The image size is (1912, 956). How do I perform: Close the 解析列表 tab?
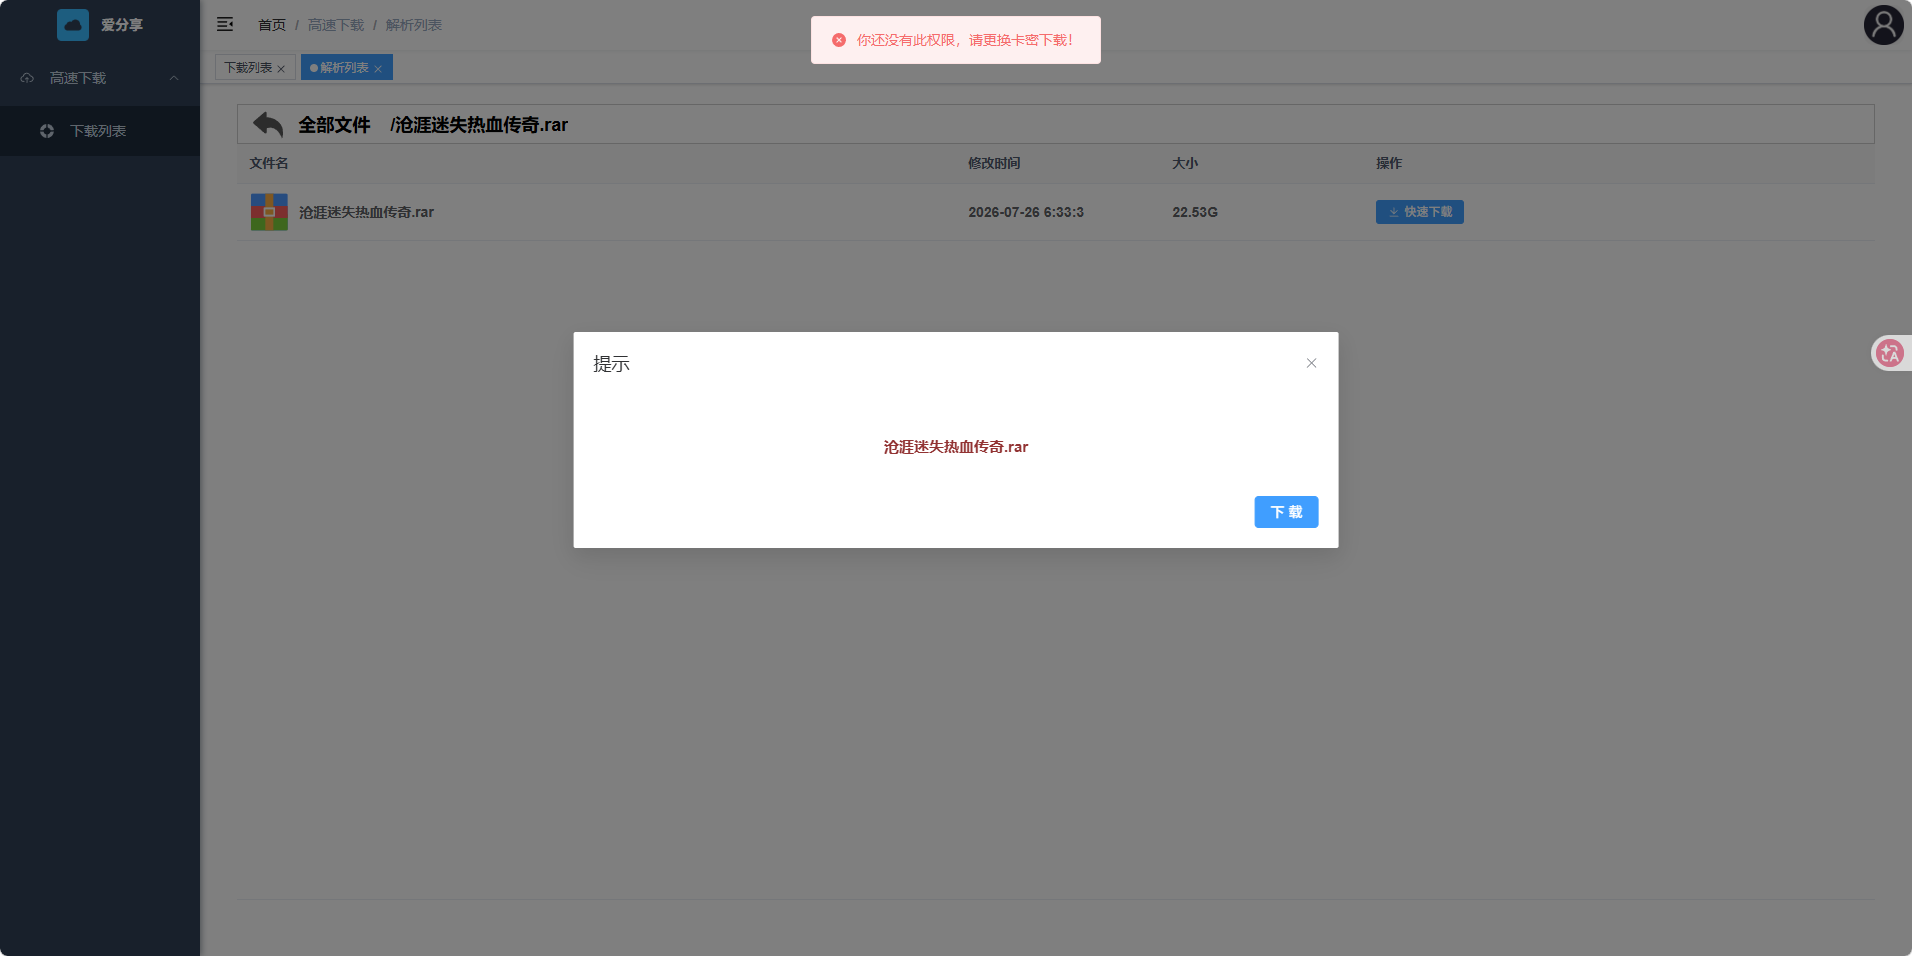(378, 69)
